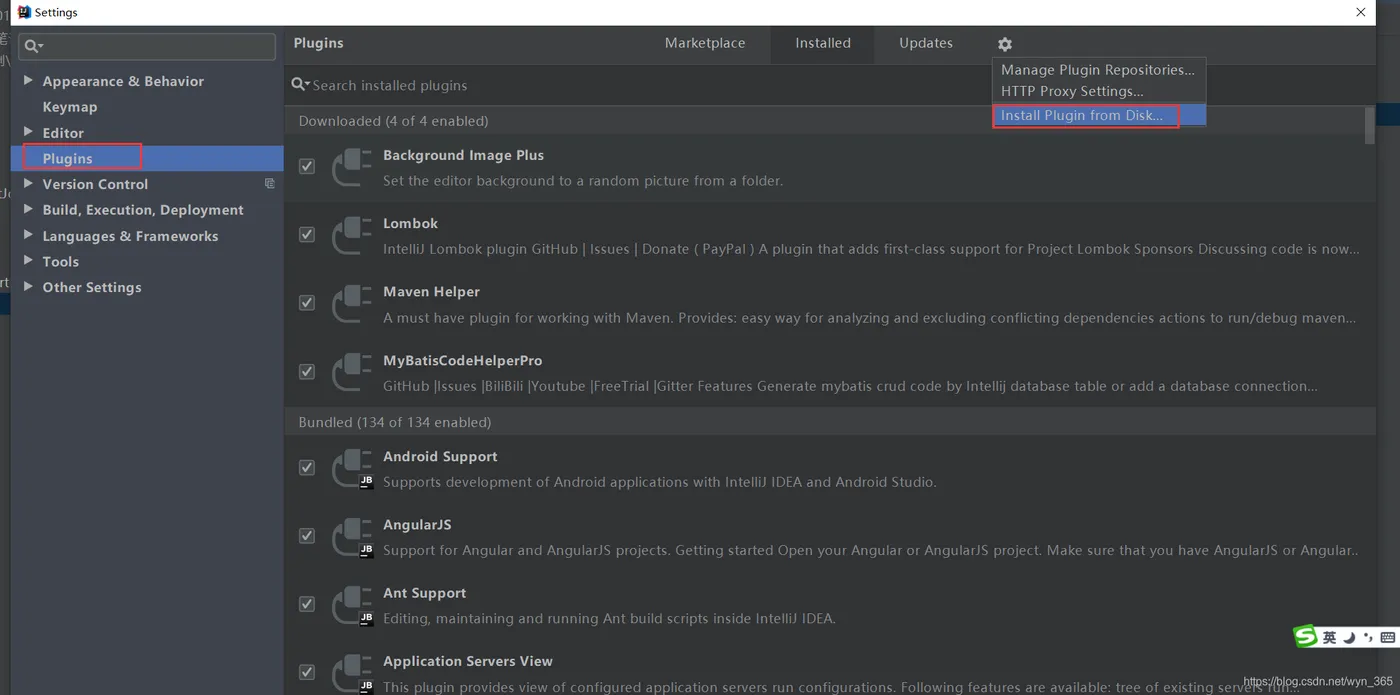1400x695 pixels.
Task: Click the Lombok plugin name
Action: click(x=410, y=223)
